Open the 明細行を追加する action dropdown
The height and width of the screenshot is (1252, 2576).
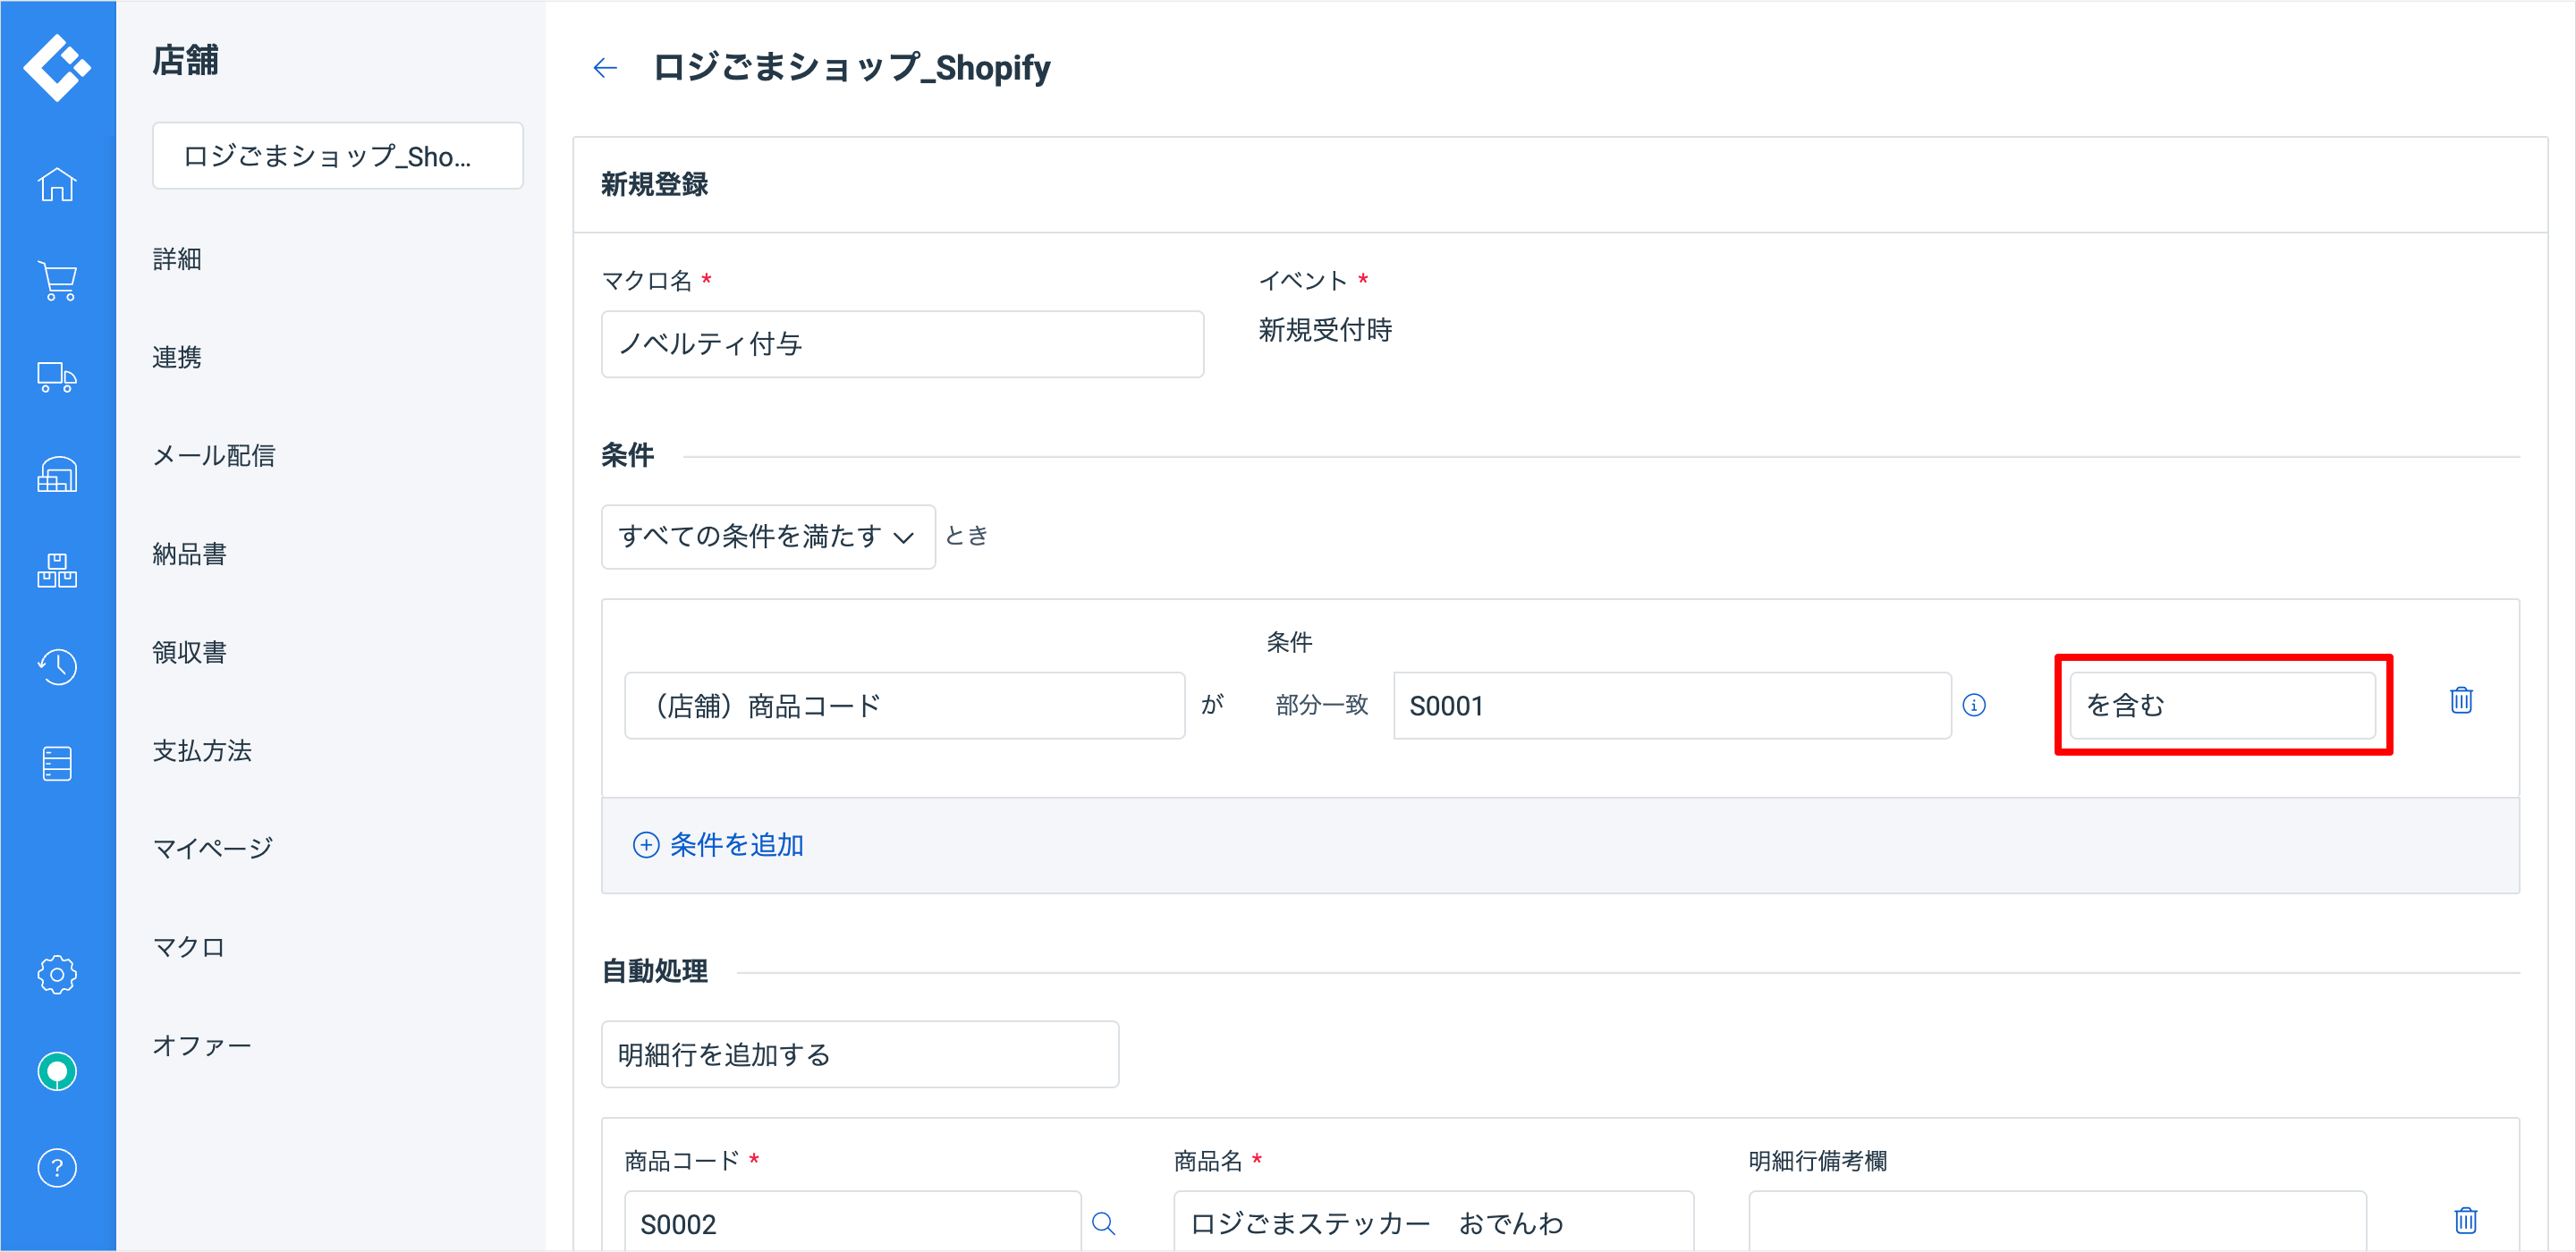pos(859,1054)
